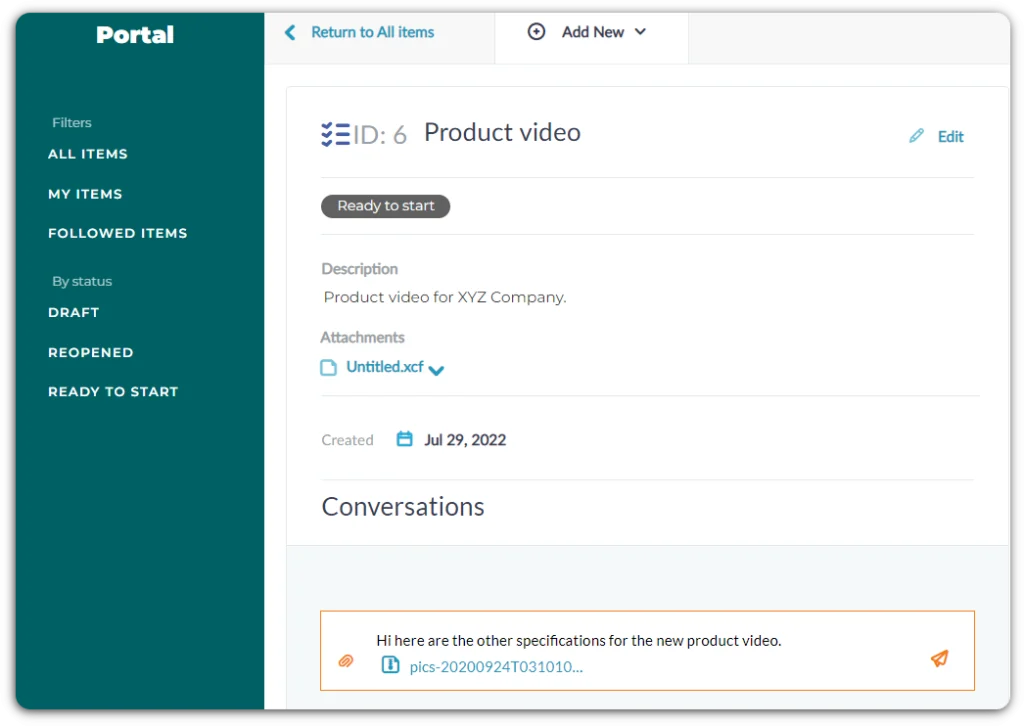Click the conversation message input field
1024x726 pixels.
point(640,641)
